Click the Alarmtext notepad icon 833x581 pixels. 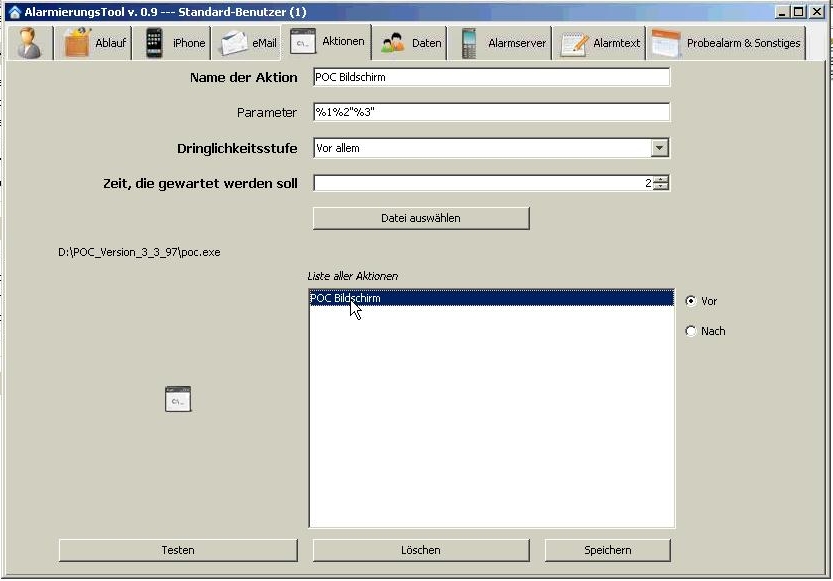(x=574, y=43)
